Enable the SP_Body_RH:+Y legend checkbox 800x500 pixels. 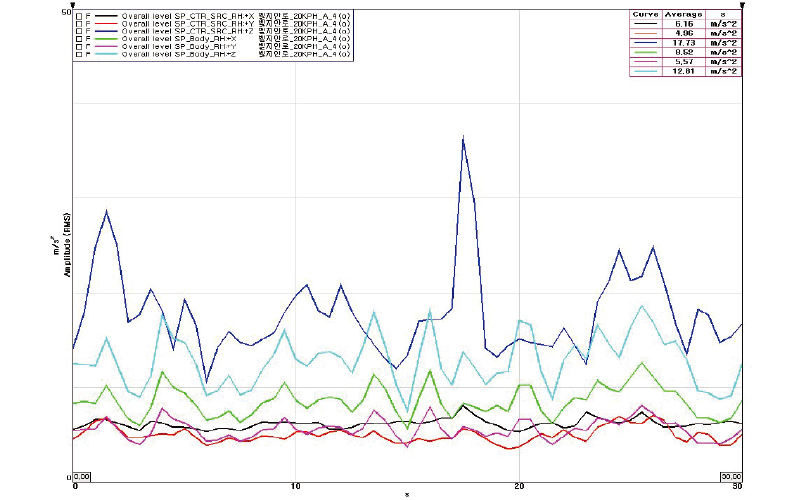click(x=79, y=47)
